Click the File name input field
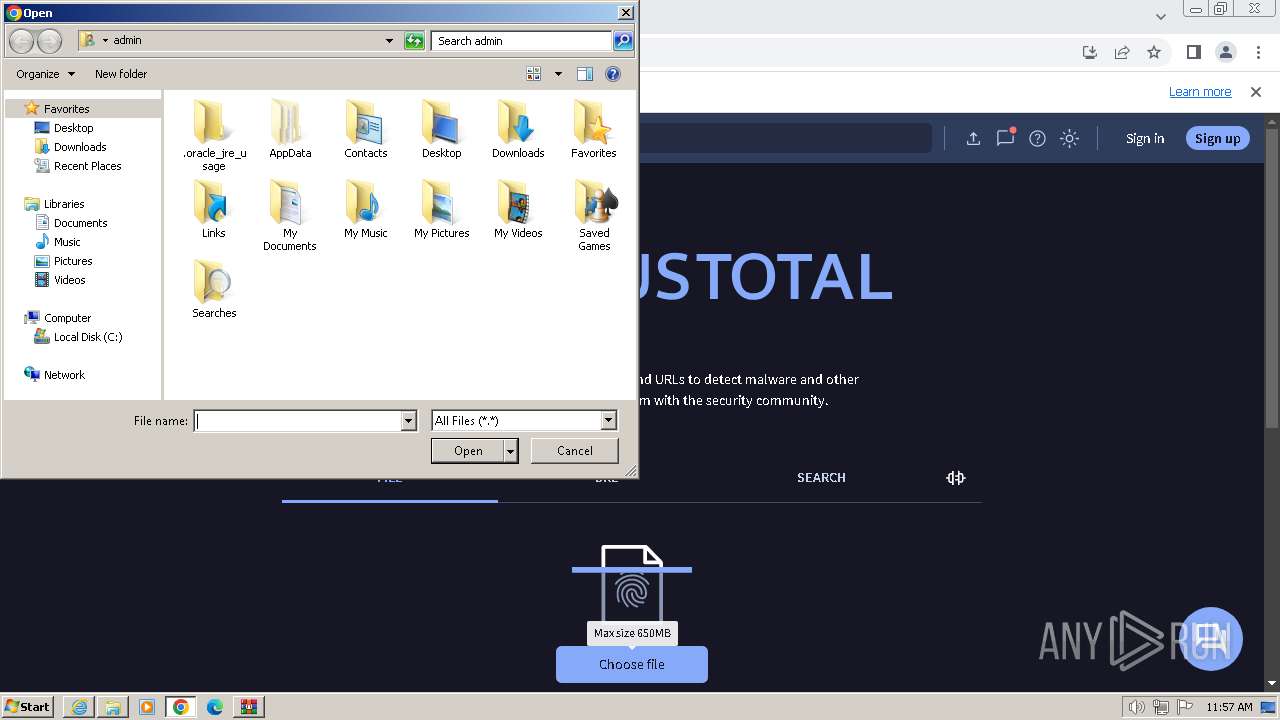Screen dimensions: 1280x720 298,421
